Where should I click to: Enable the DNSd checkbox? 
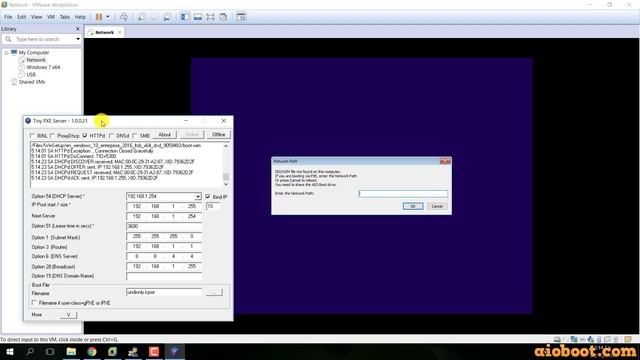(x=111, y=136)
